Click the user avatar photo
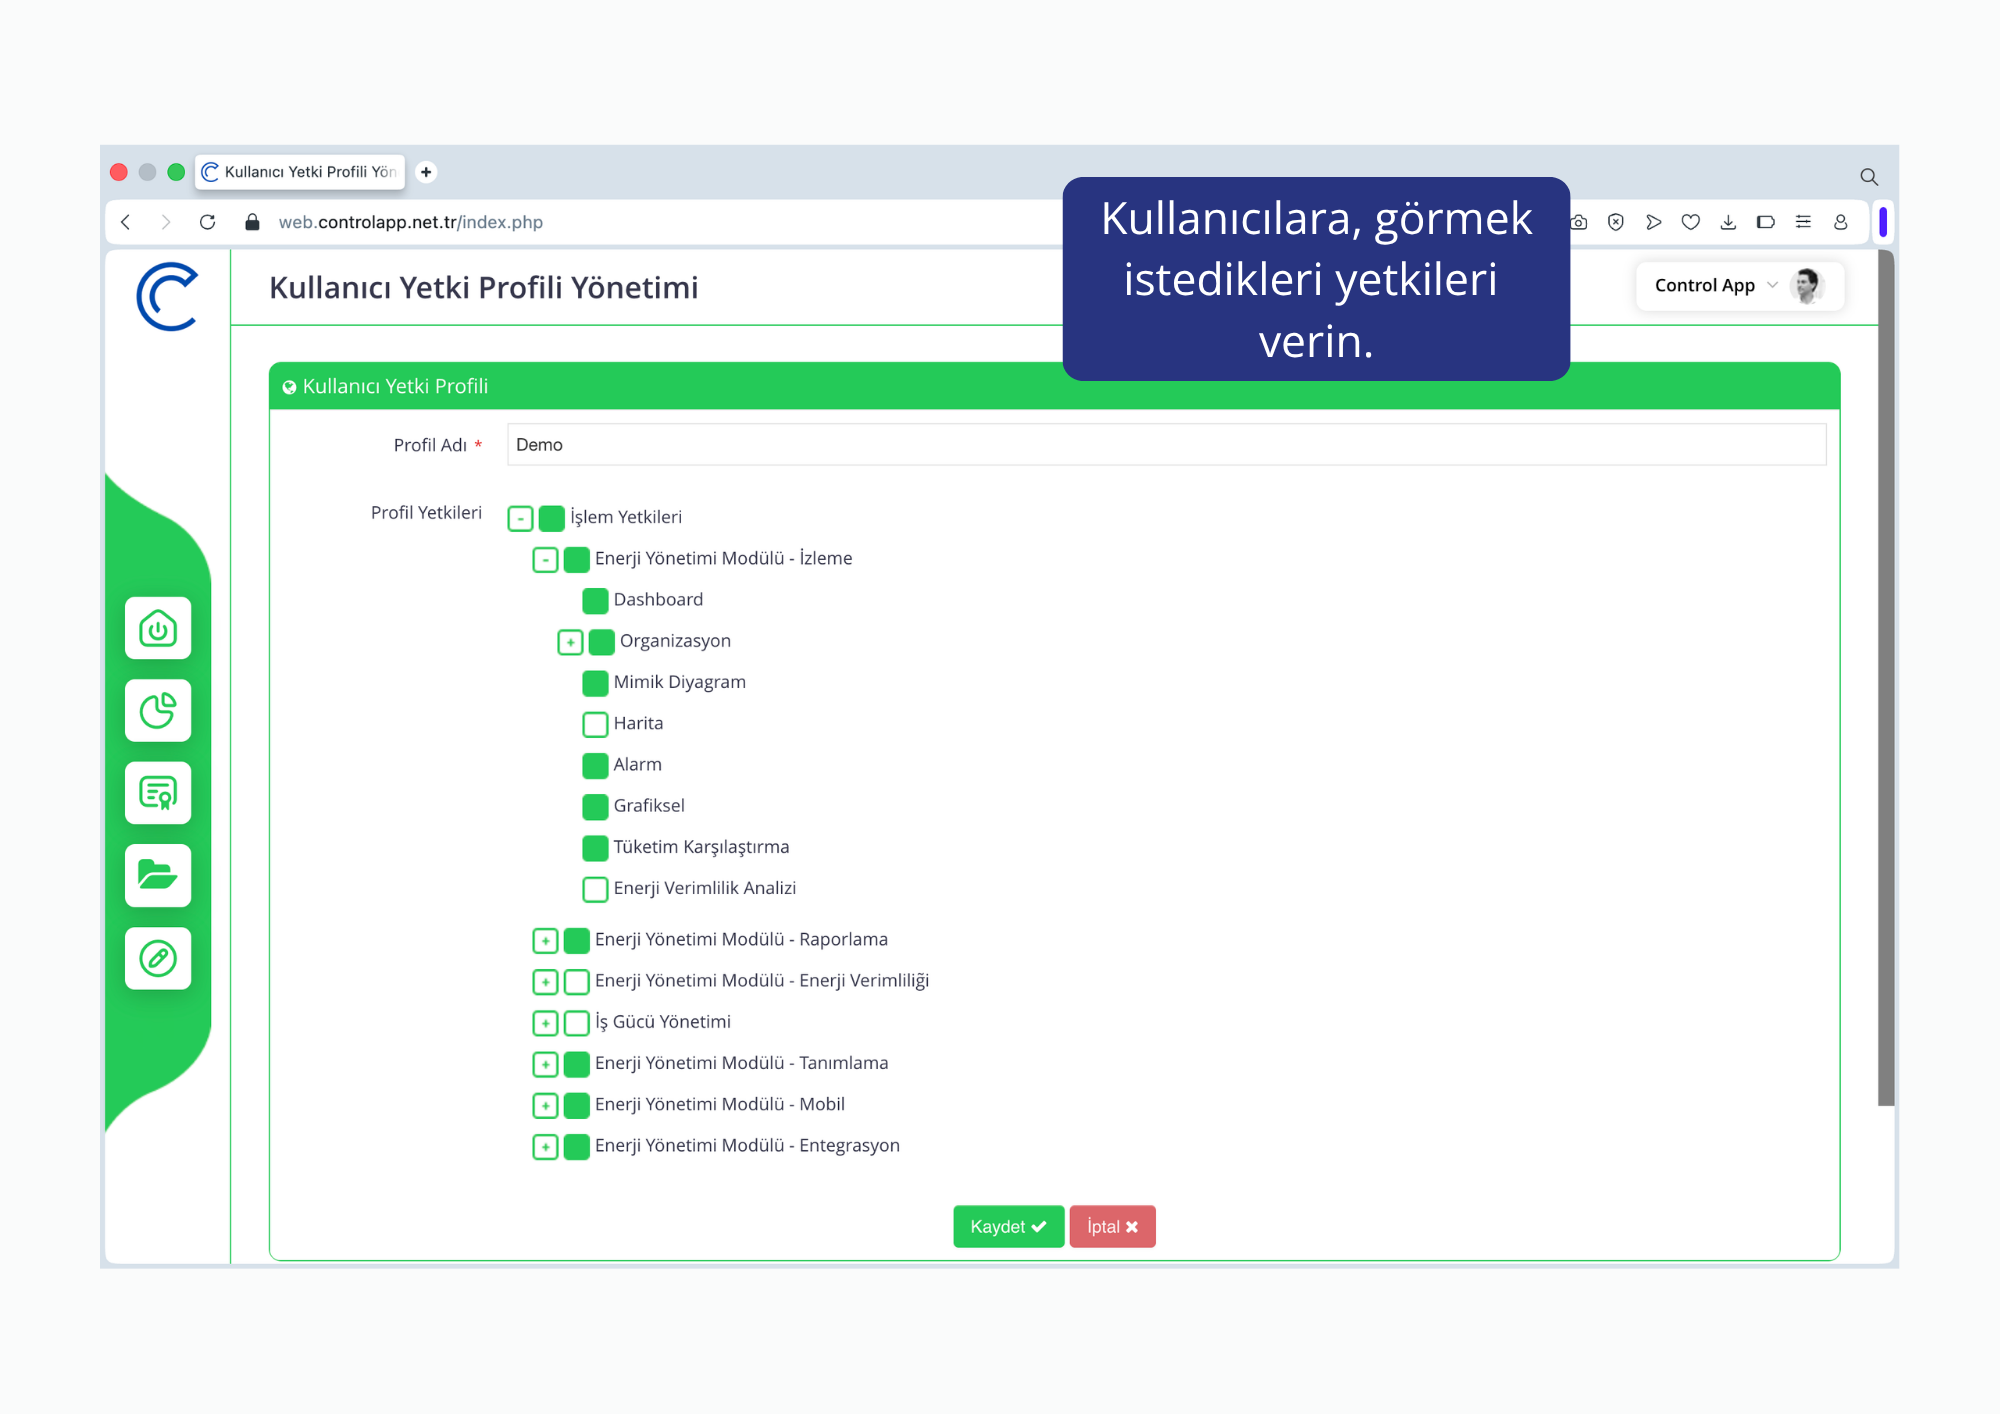The width and height of the screenshot is (2000, 1414). [1807, 286]
